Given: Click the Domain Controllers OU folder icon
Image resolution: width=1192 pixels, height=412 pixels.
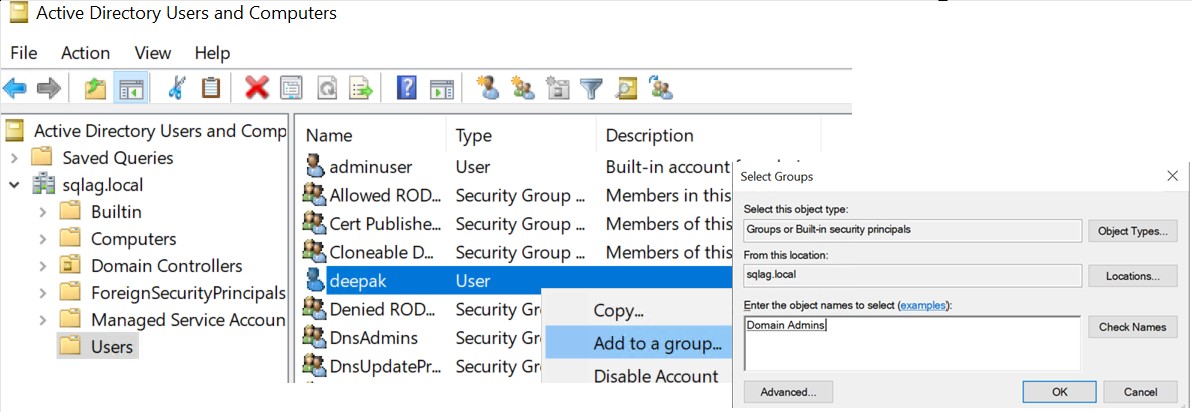Looking at the screenshot, I should [71, 265].
